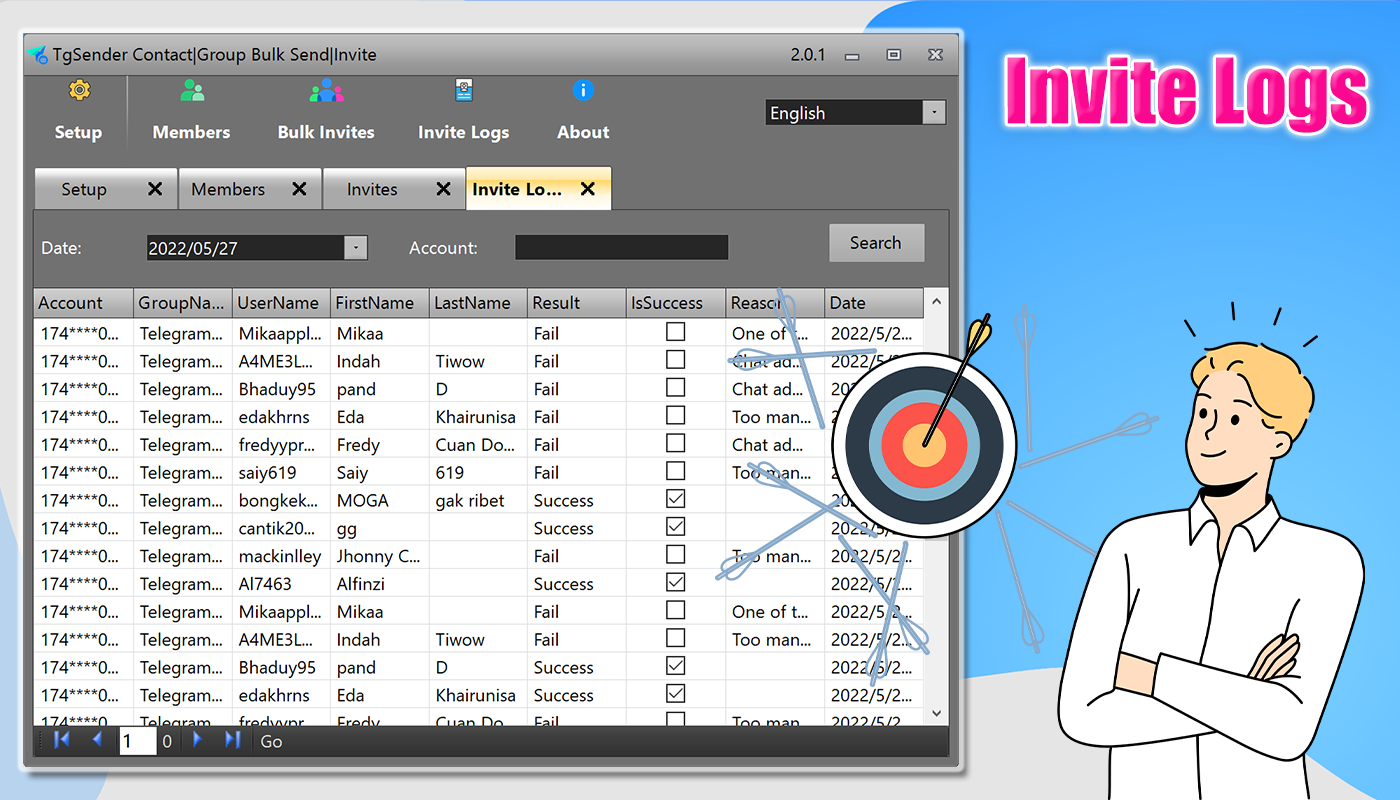Click the Members people icon
1400x800 pixels.
(x=191, y=92)
